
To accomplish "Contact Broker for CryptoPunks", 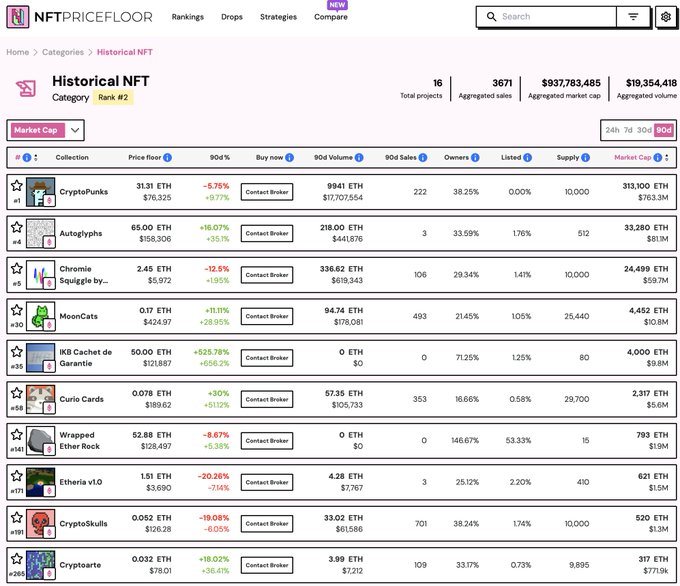I will coord(267,192).
